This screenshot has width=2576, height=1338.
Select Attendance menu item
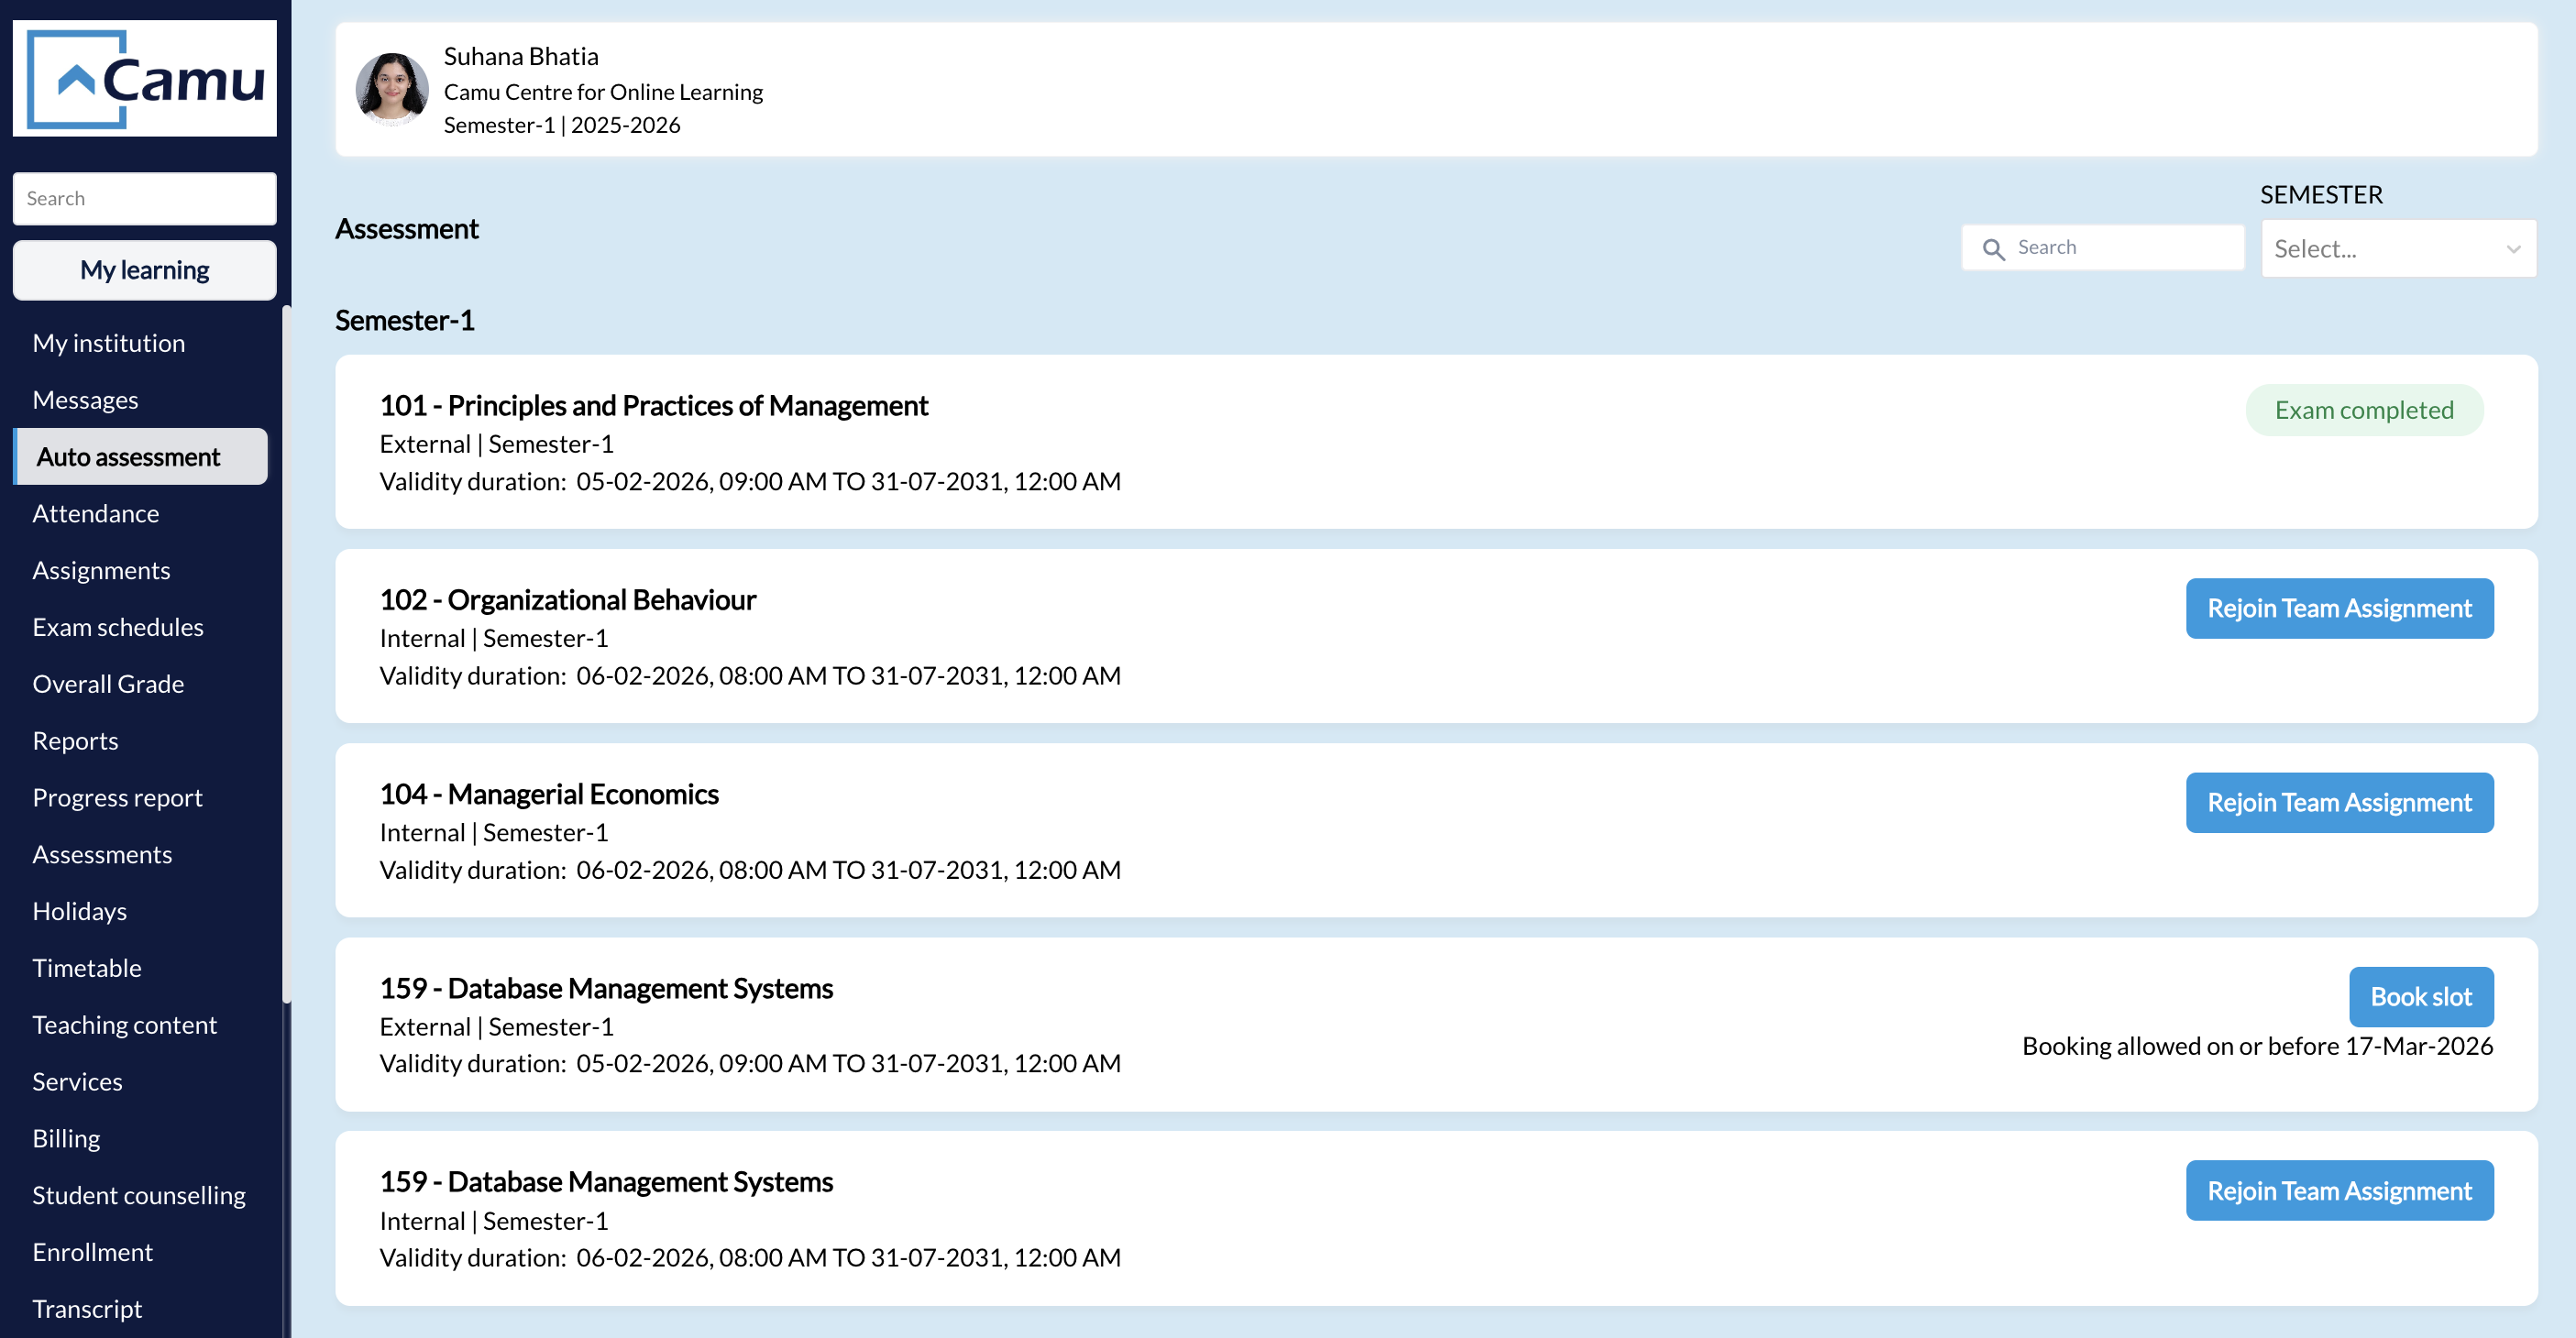(95, 513)
